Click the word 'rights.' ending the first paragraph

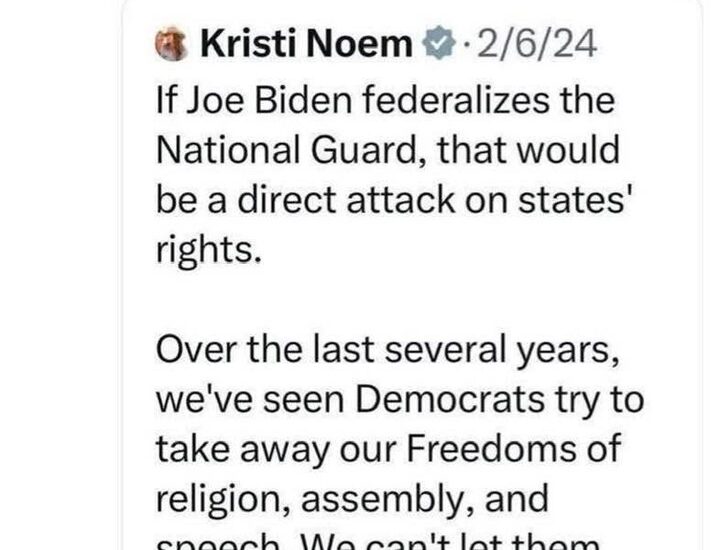(209, 251)
